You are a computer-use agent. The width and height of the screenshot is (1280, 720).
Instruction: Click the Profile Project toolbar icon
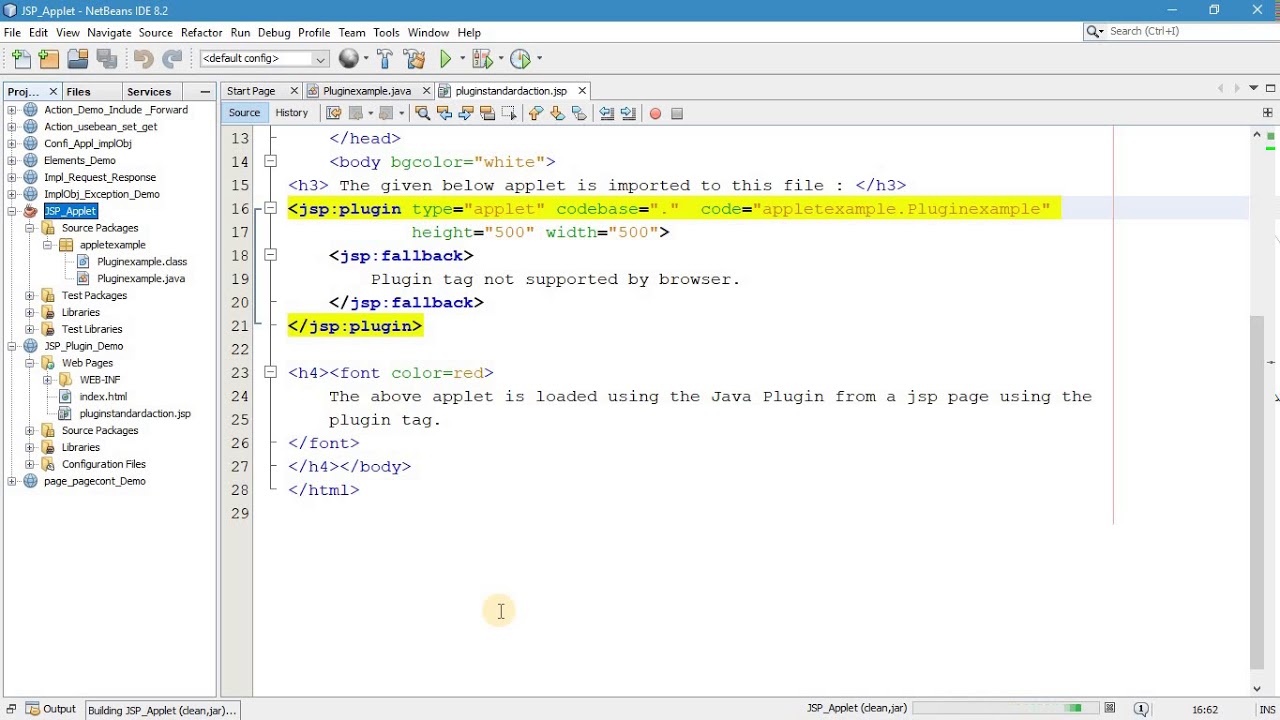520,59
